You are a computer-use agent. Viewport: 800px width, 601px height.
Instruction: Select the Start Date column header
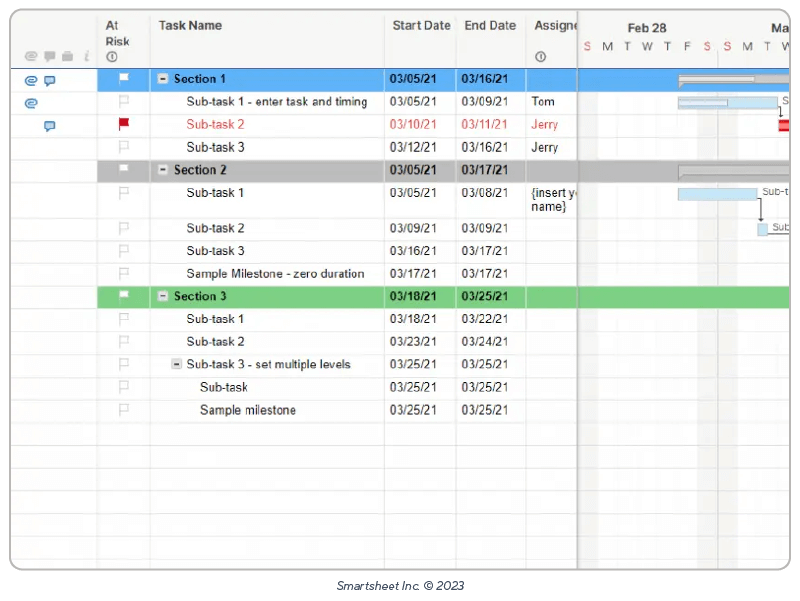coord(420,25)
